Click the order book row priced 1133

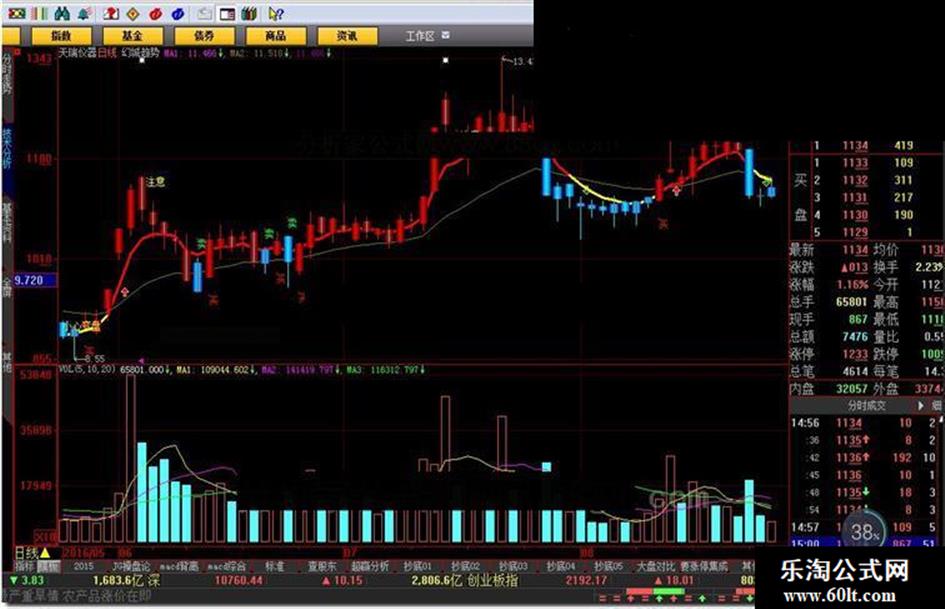864,163
